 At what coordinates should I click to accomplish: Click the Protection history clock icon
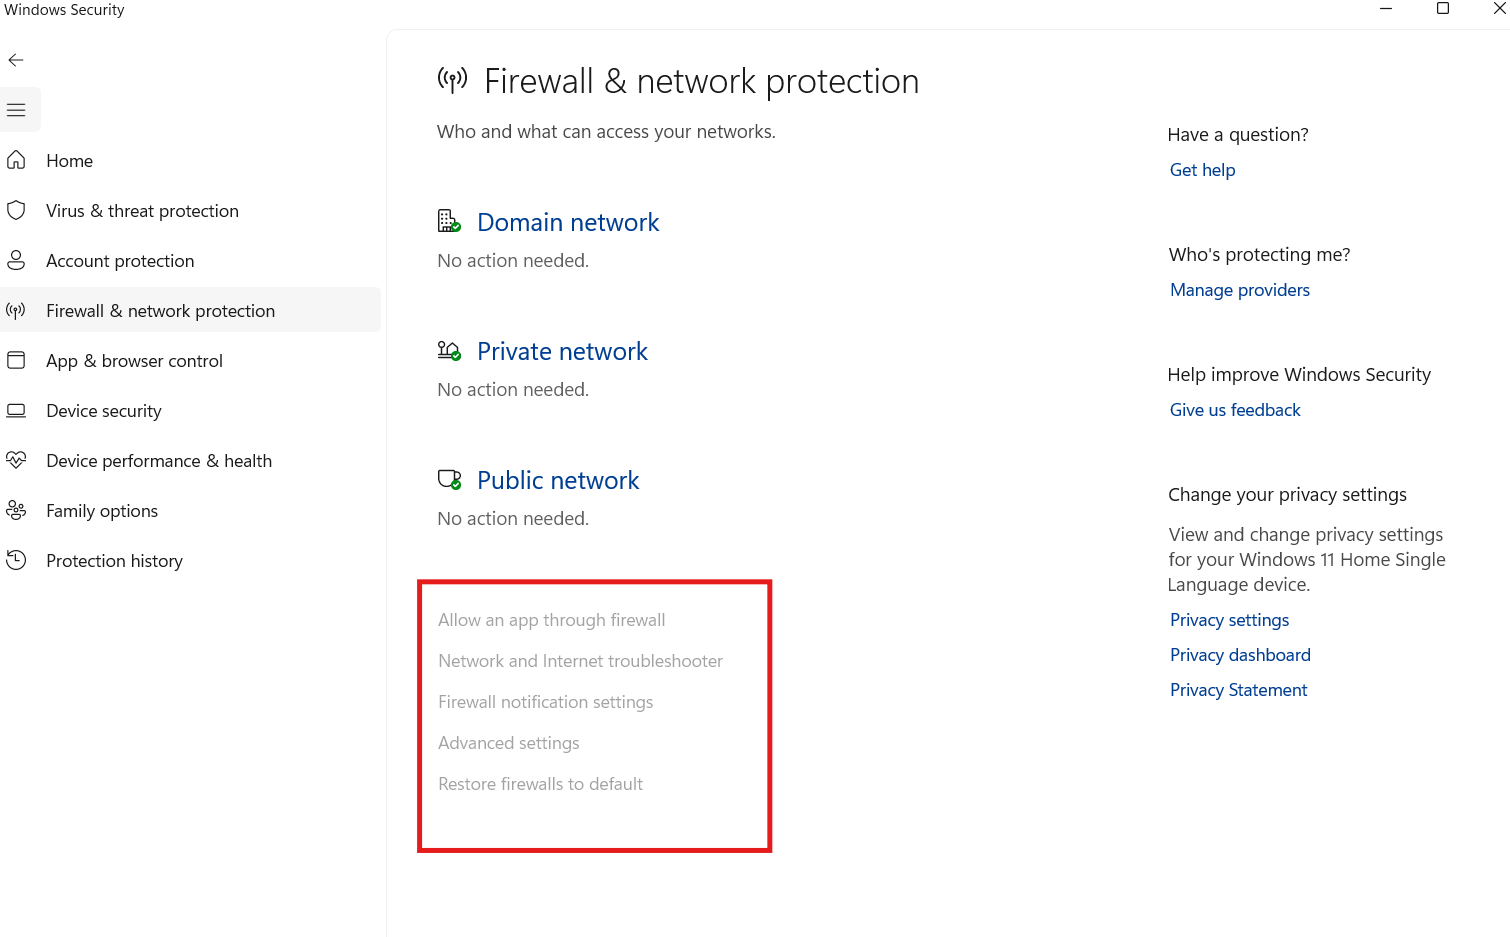(x=16, y=560)
